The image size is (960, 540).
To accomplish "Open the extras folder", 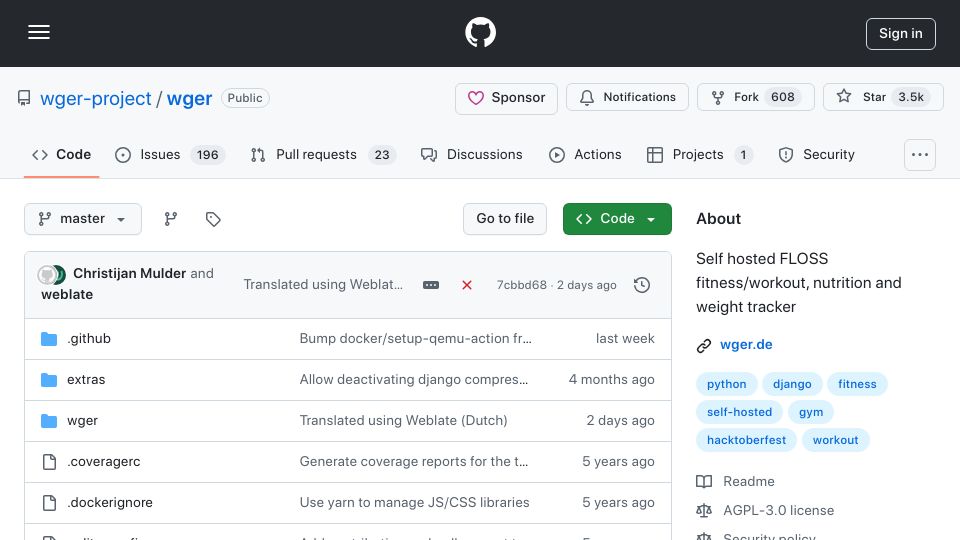I will click(86, 380).
